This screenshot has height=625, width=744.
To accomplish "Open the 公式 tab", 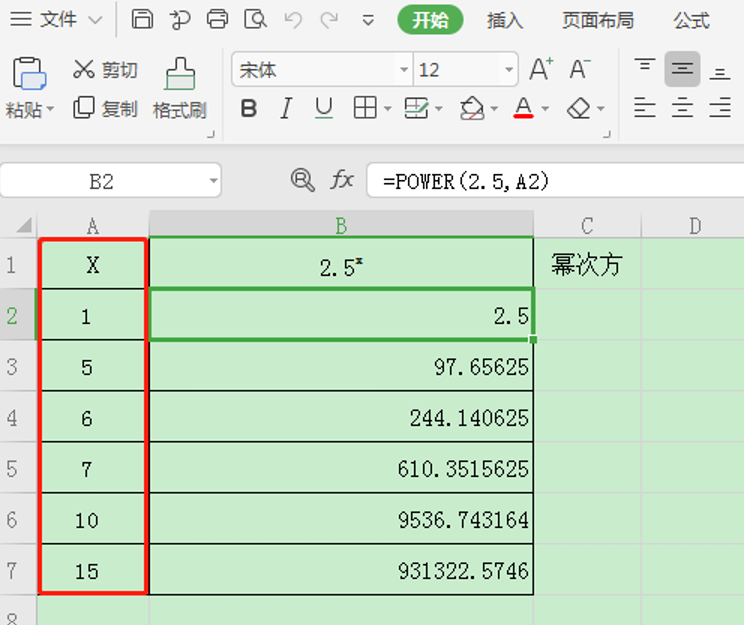I will (691, 20).
